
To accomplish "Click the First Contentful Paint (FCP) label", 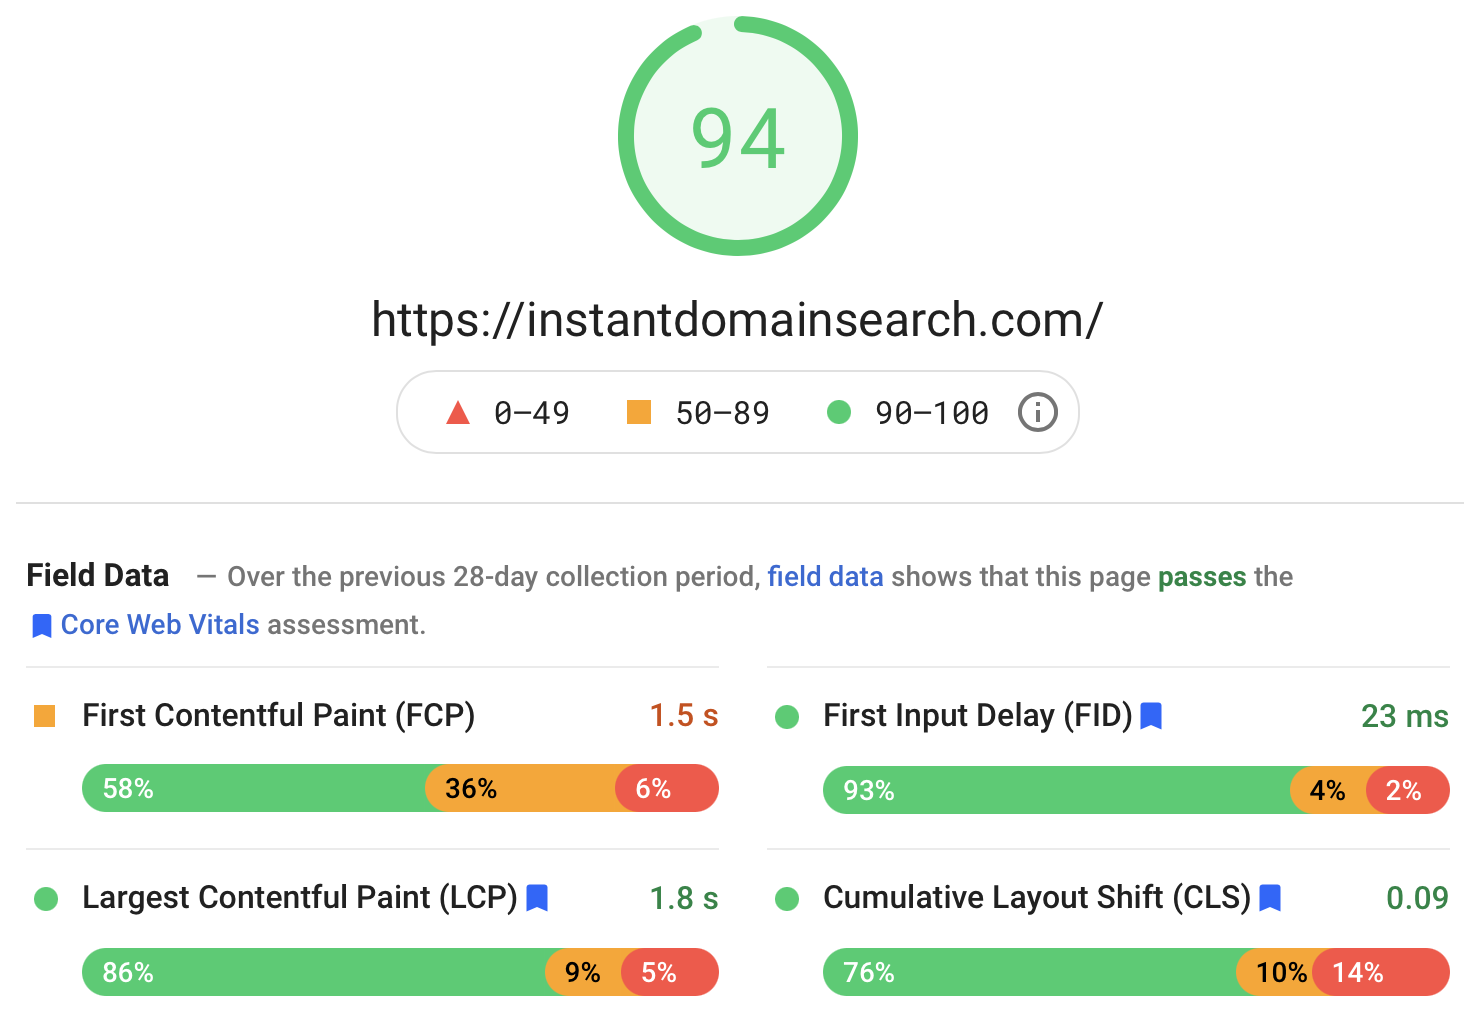I will 278,716.
